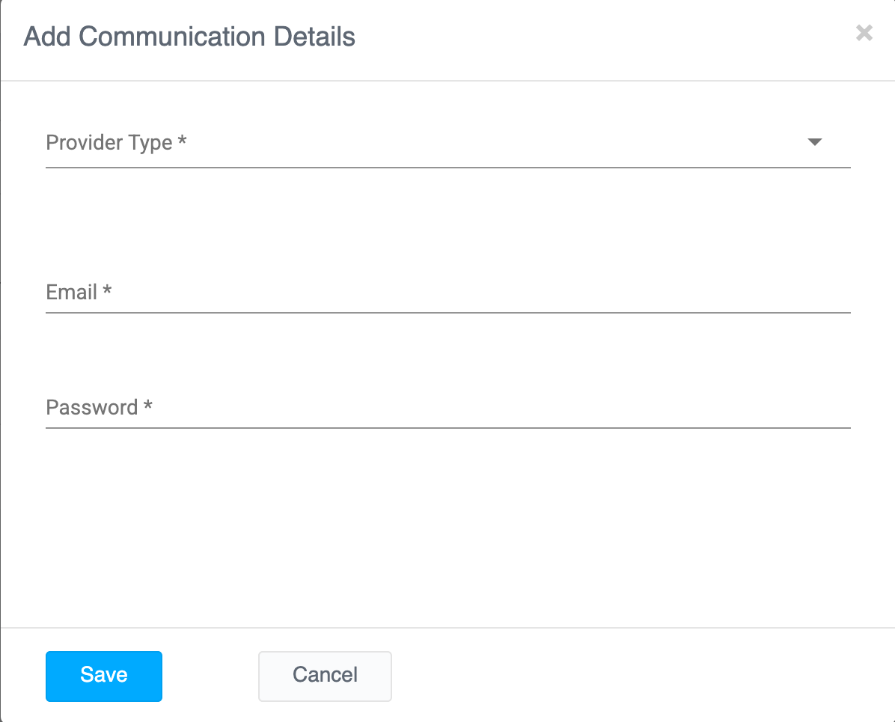
Task: Click the asterisk beside Password
Action: click(148, 406)
